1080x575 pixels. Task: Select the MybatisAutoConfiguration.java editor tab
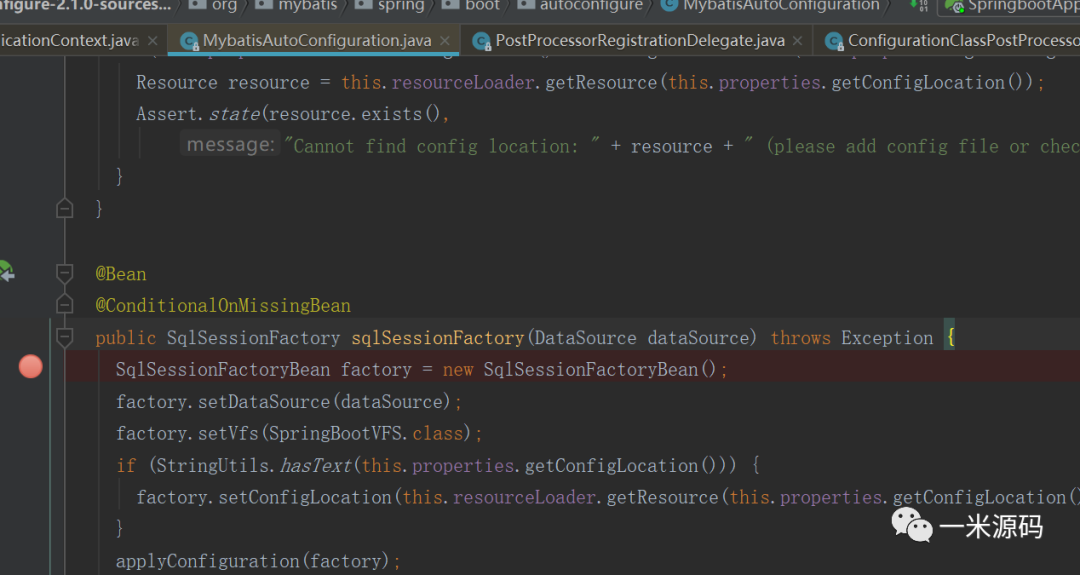pyautogui.click(x=316, y=41)
